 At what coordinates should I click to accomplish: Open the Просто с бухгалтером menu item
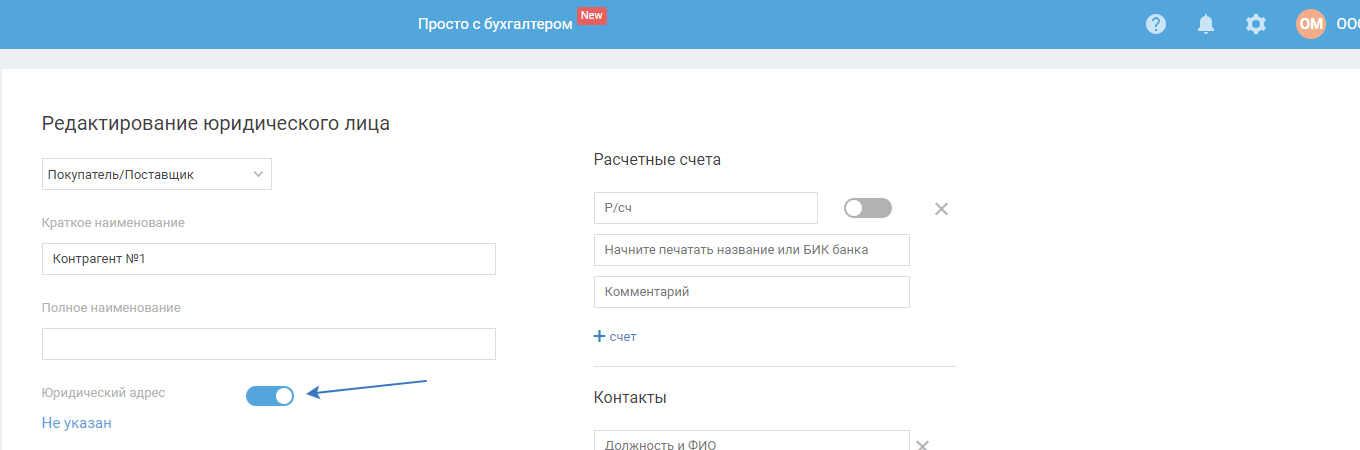pos(495,24)
